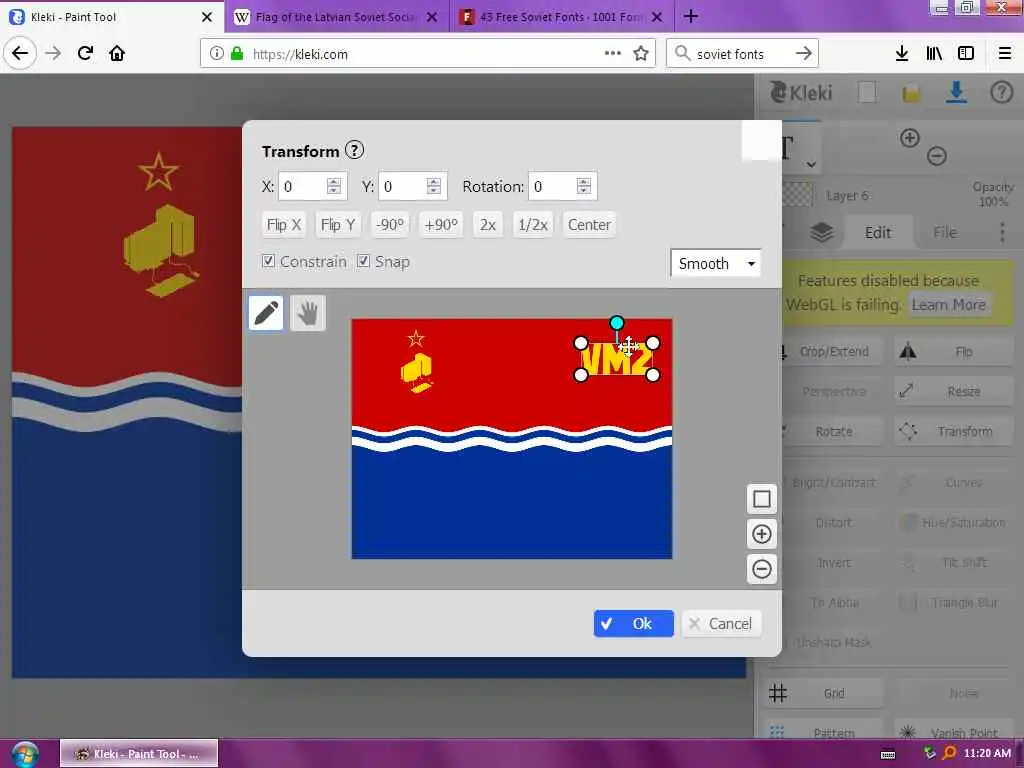Image resolution: width=1024 pixels, height=768 pixels.
Task: Open page actions three-dot menu
Action: pos(613,53)
